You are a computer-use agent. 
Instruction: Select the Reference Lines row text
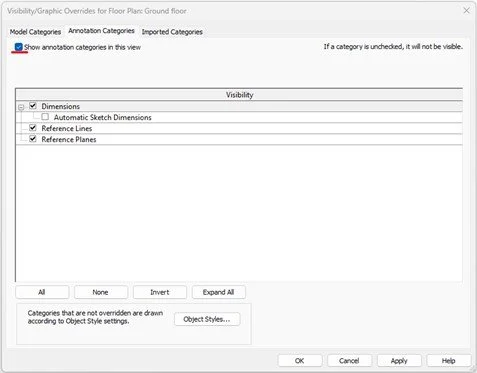pyautogui.click(x=67, y=128)
